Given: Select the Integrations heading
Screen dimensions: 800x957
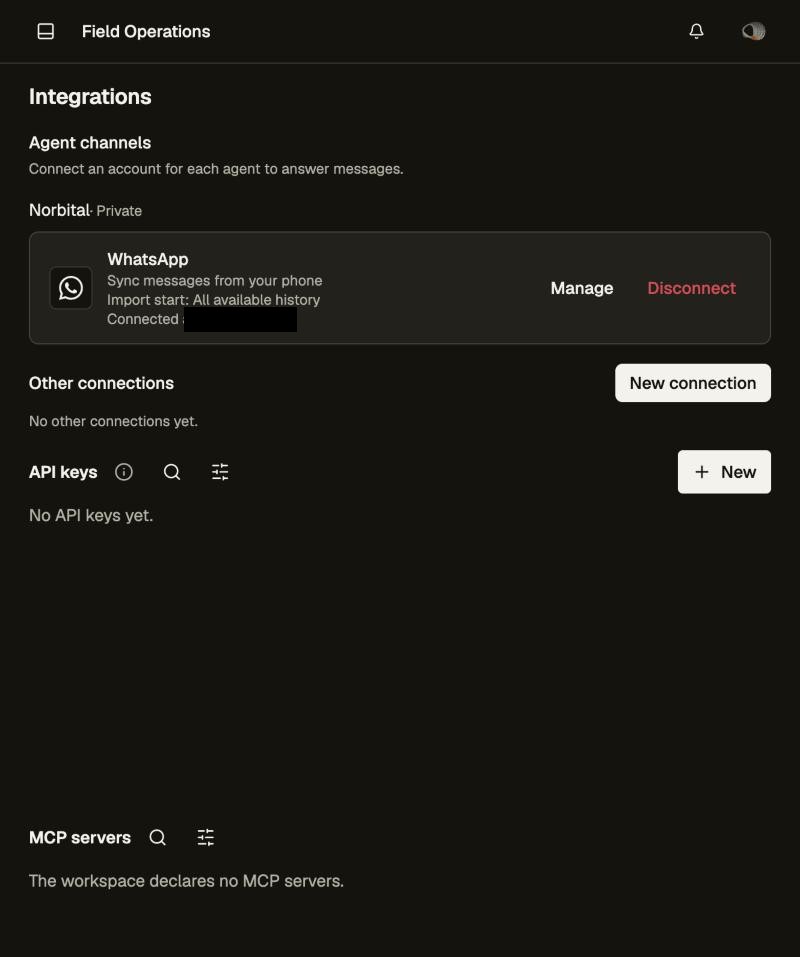Looking at the screenshot, I should pos(90,96).
